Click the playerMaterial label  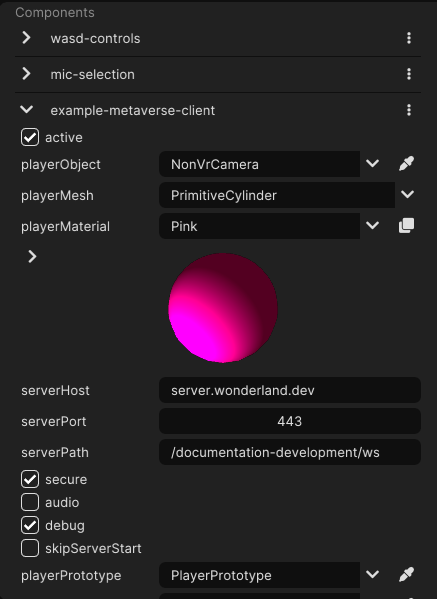(65, 227)
